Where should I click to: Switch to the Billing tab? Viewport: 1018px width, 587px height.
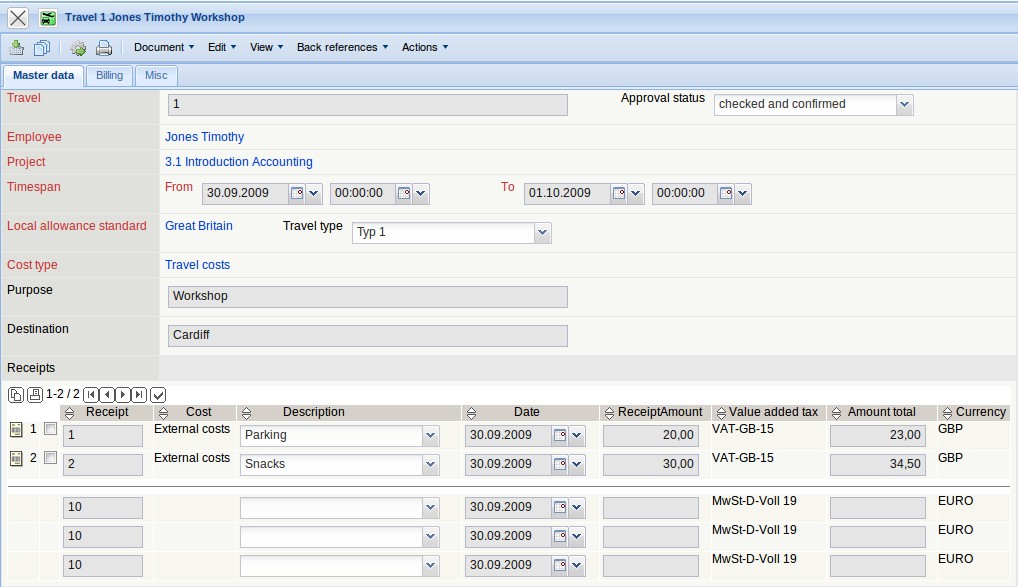pos(109,75)
